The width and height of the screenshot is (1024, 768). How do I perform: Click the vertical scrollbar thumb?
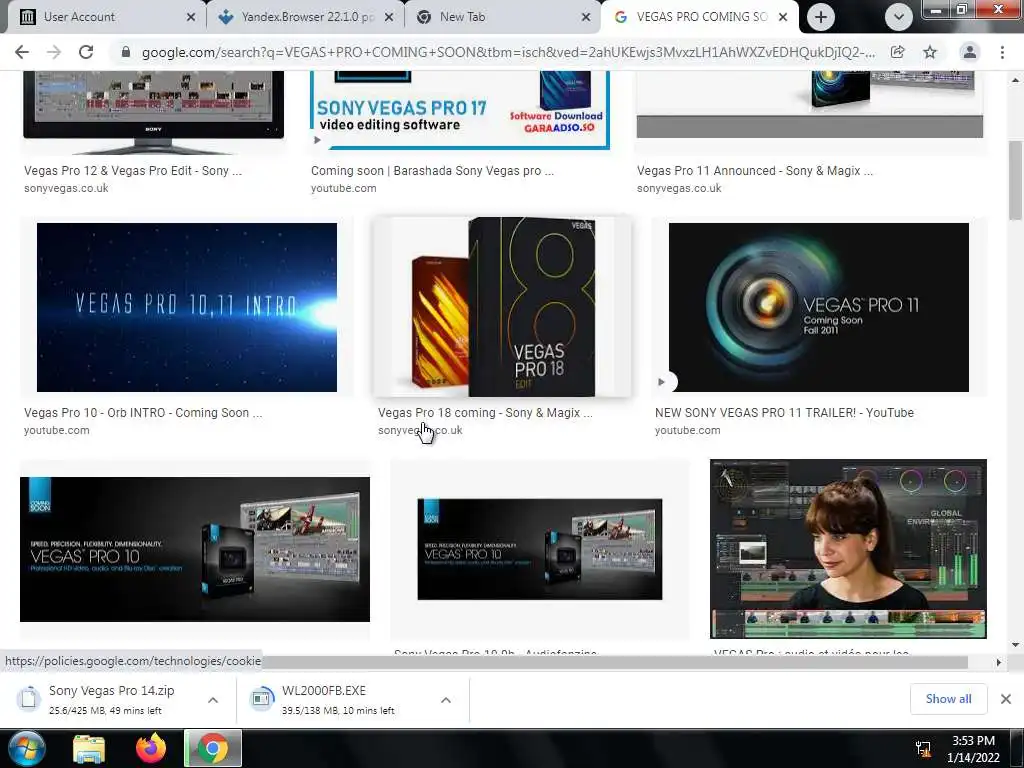(1016, 180)
